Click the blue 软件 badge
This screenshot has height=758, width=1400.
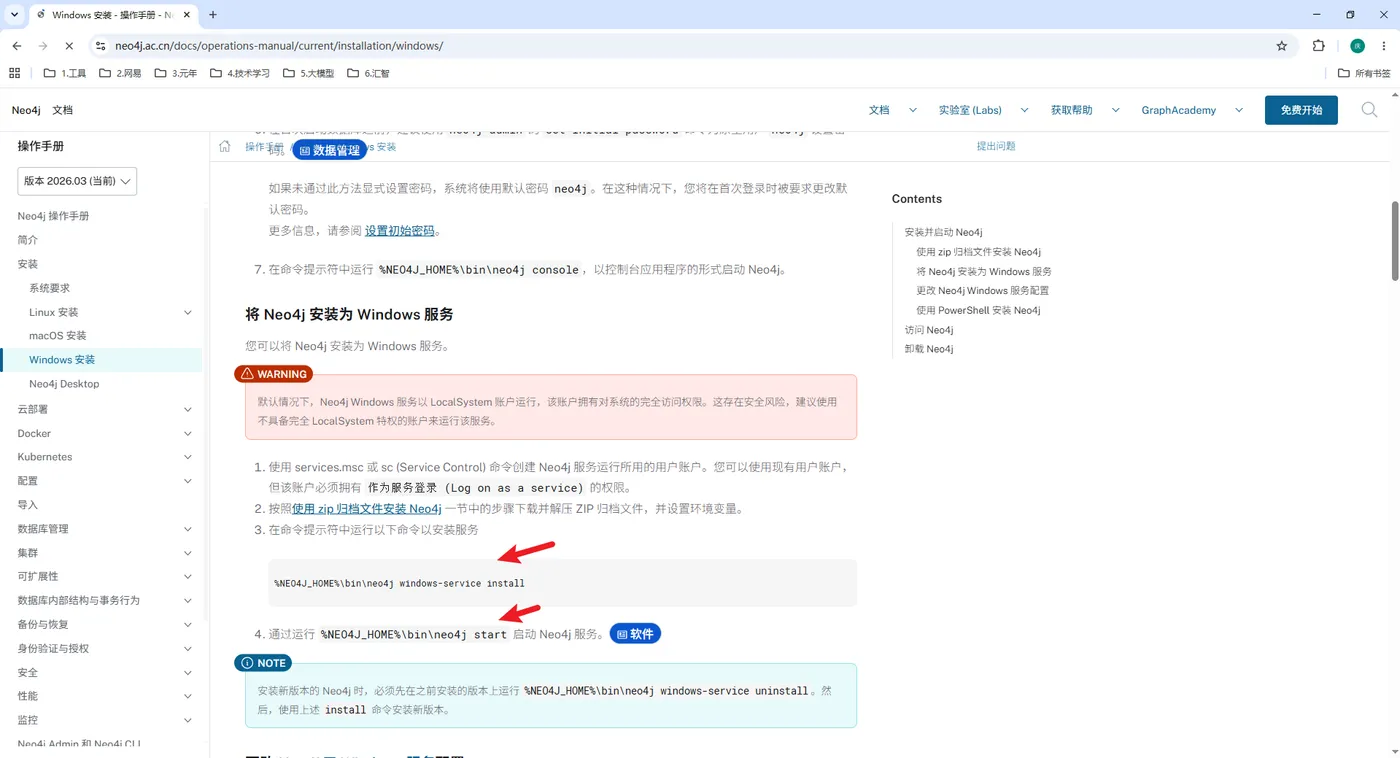point(635,634)
